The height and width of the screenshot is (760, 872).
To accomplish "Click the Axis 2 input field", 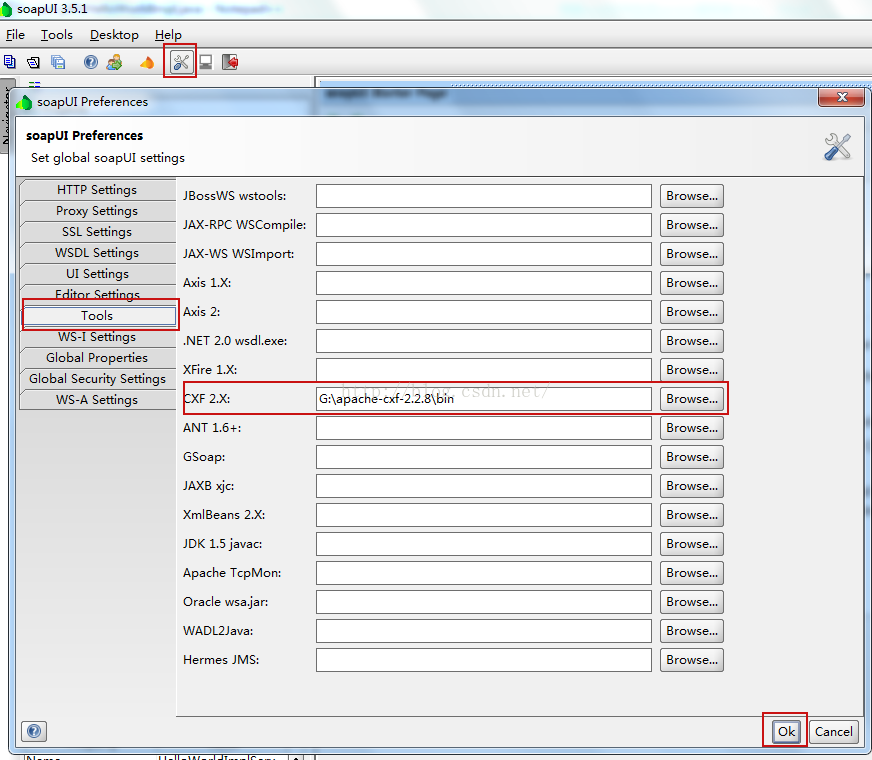I will (x=484, y=312).
